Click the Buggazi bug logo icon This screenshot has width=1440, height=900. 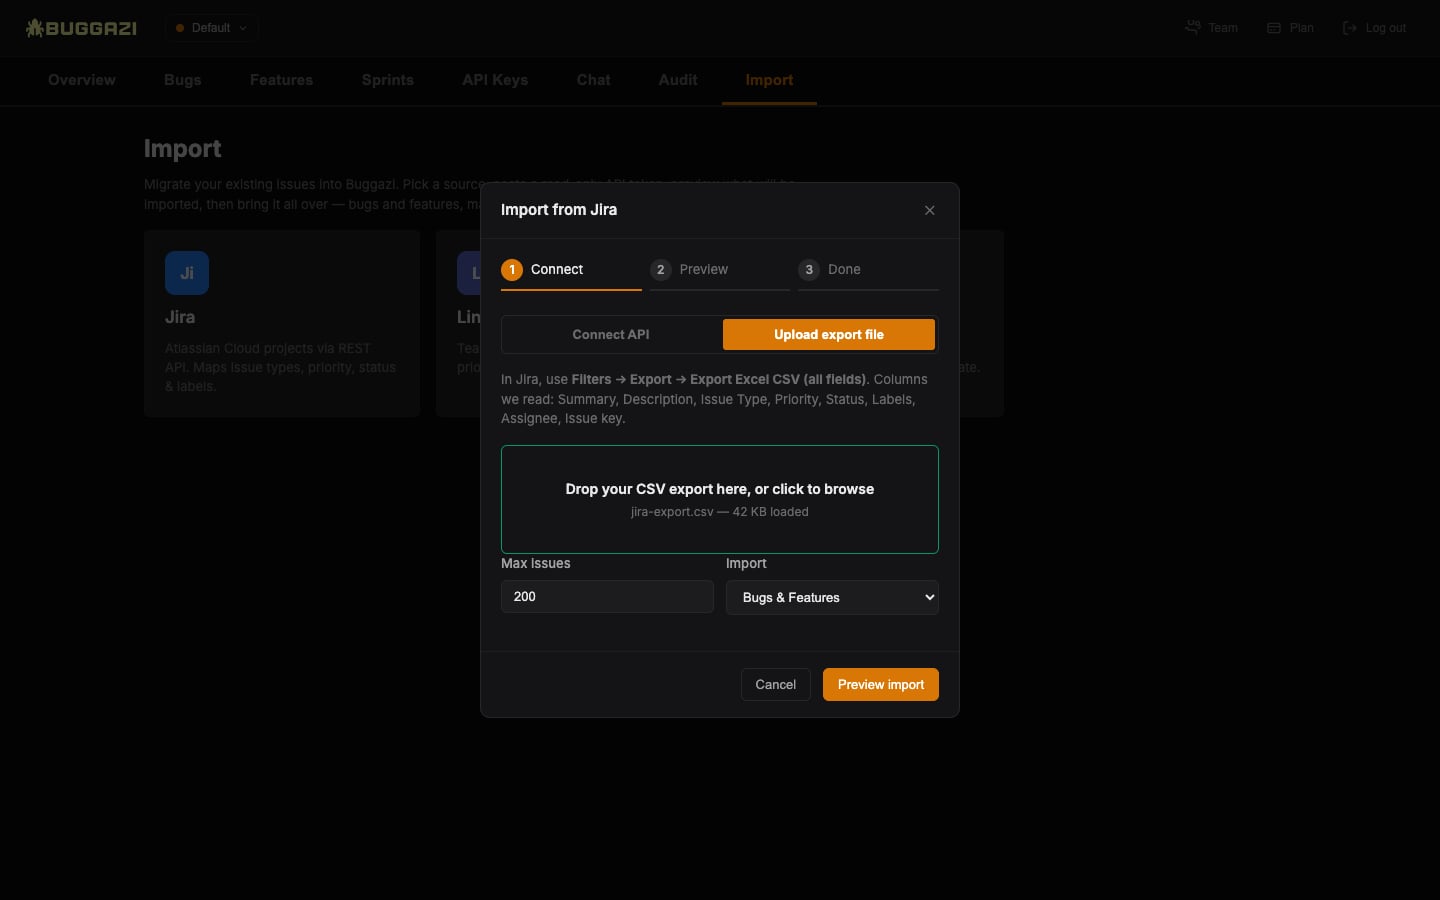pos(35,28)
